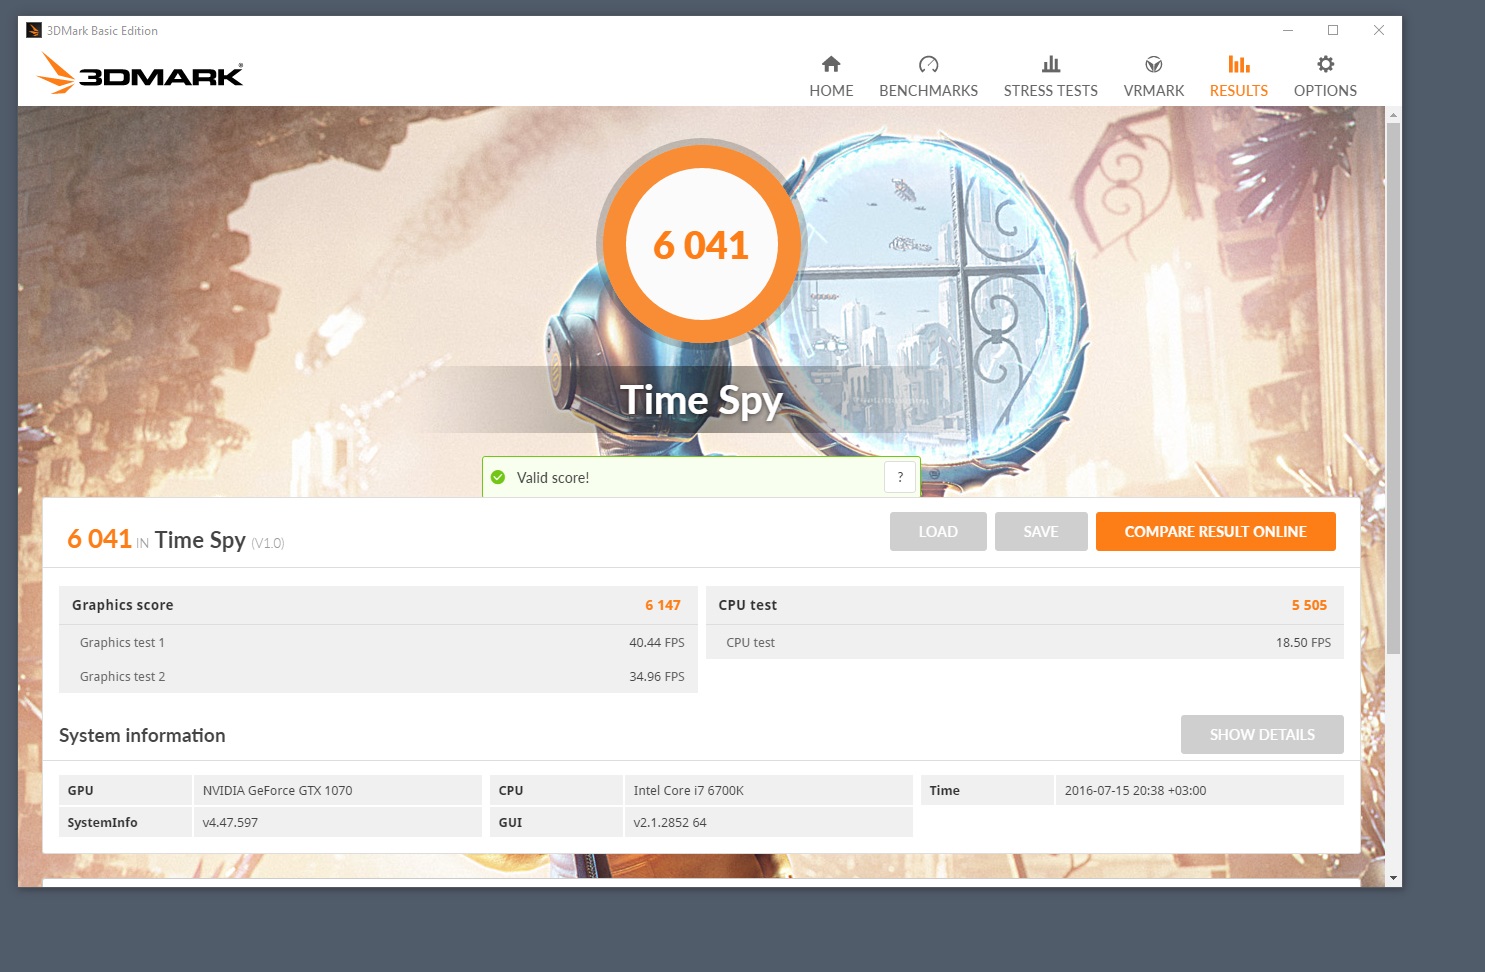Screen dimensions: 1485x972
Task: Click the vertical scrollbar thumb
Action: click(1393, 388)
